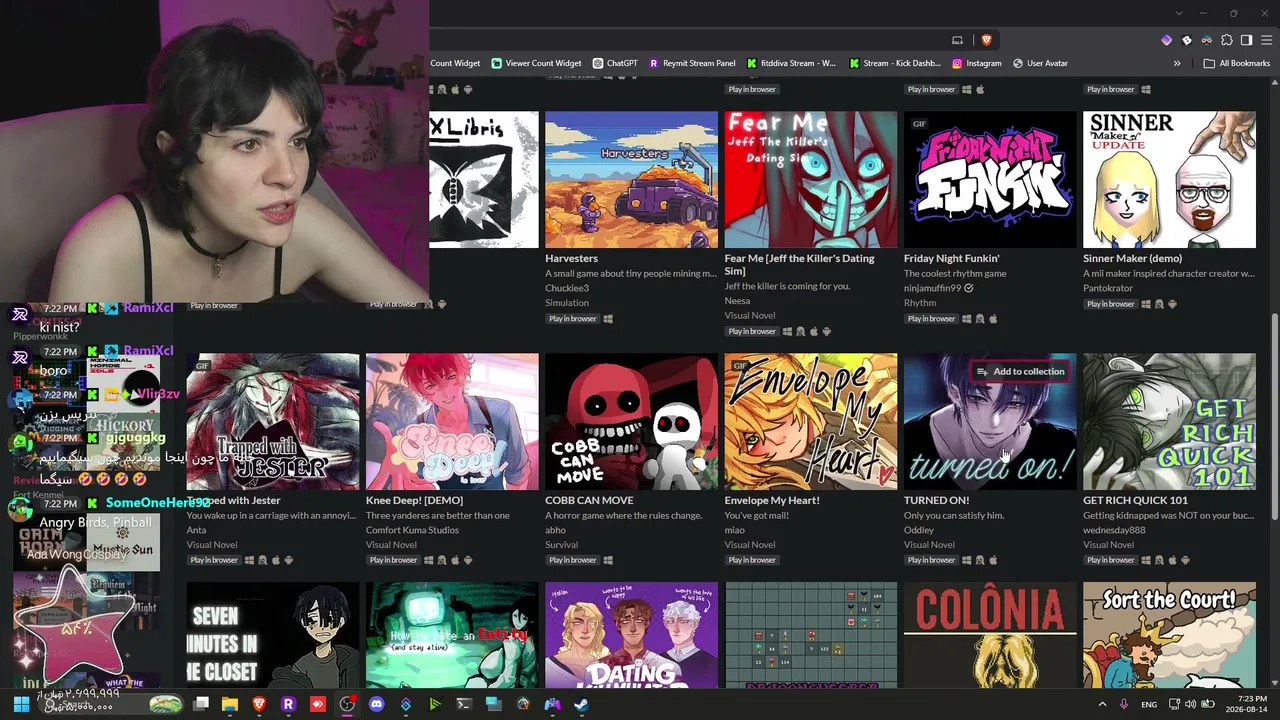Open the volume control in system tray
The image size is (1280, 720).
click(x=1189, y=704)
